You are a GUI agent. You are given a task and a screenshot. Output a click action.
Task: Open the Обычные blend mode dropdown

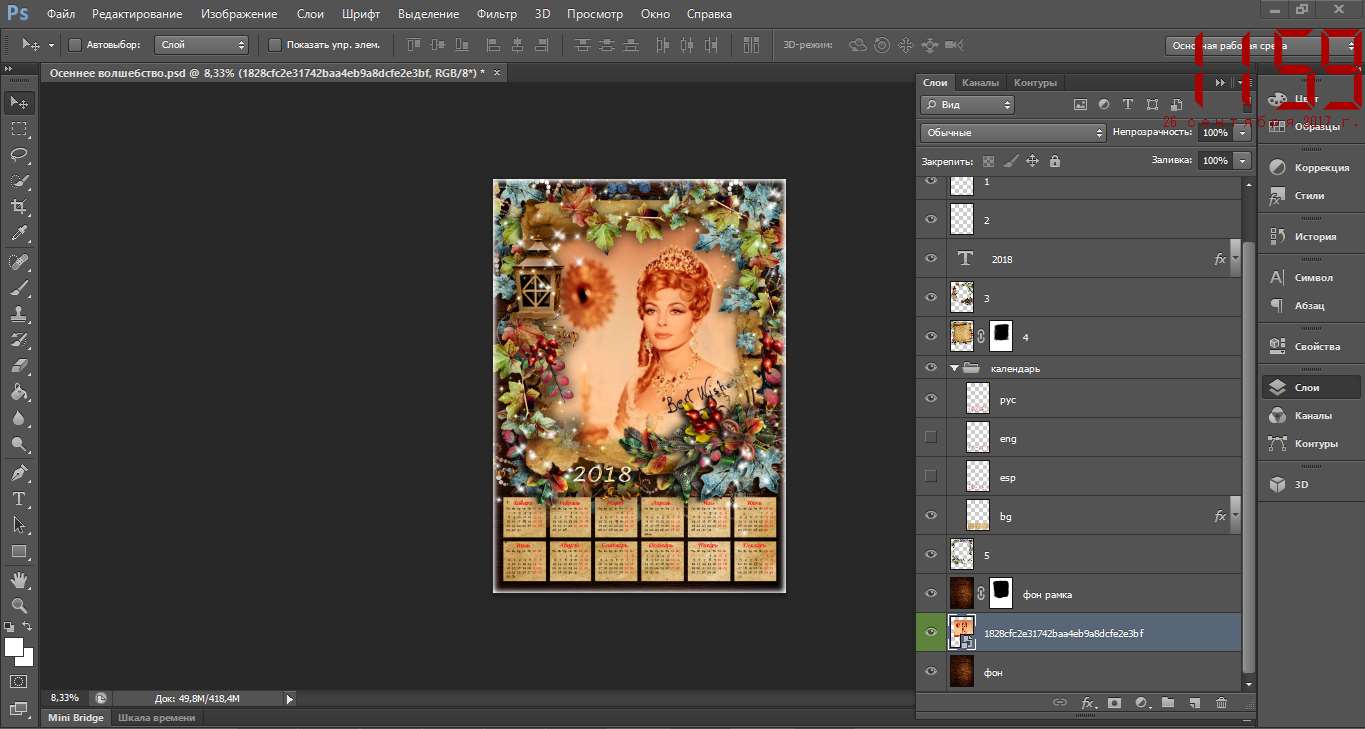pos(1012,132)
